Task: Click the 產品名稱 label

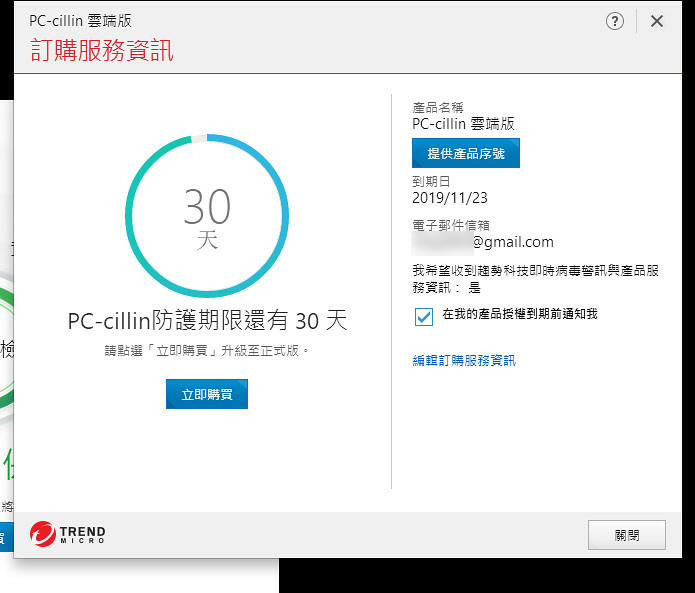Action: pos(438,107)
